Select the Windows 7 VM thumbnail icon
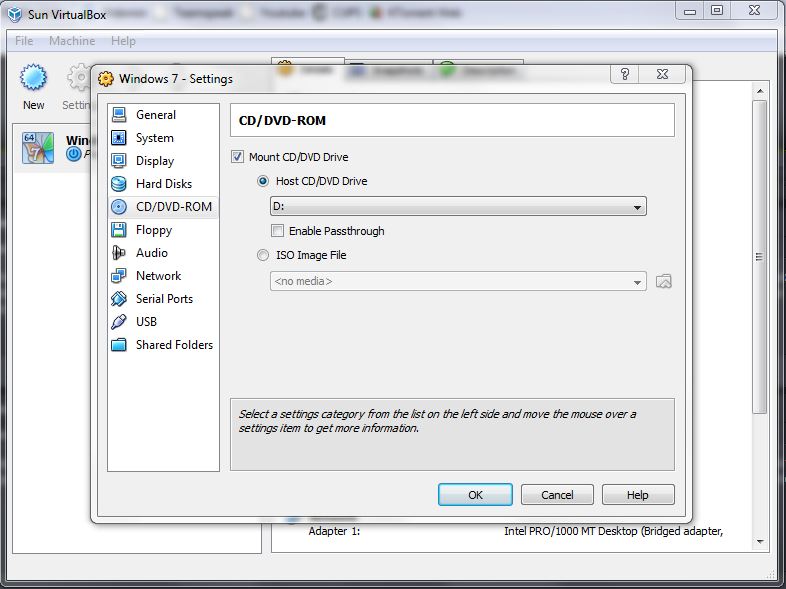 pos(38,147)
